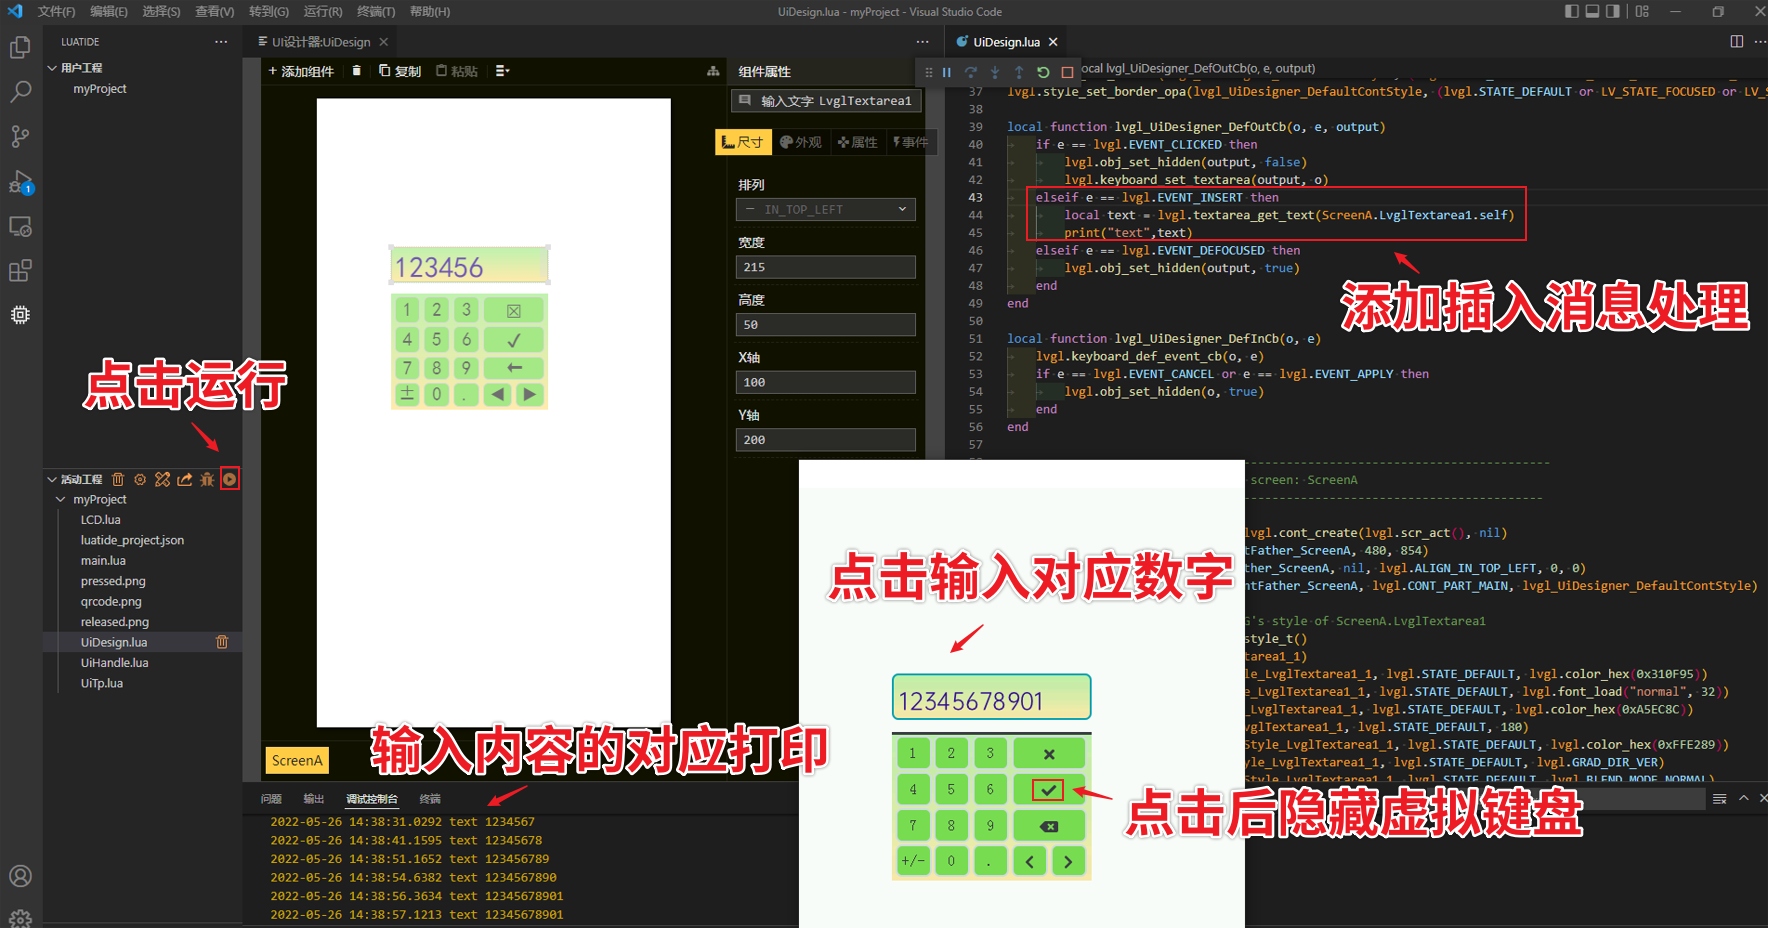
Task: Step over in the debug toolbar
Action: (971, 71)
